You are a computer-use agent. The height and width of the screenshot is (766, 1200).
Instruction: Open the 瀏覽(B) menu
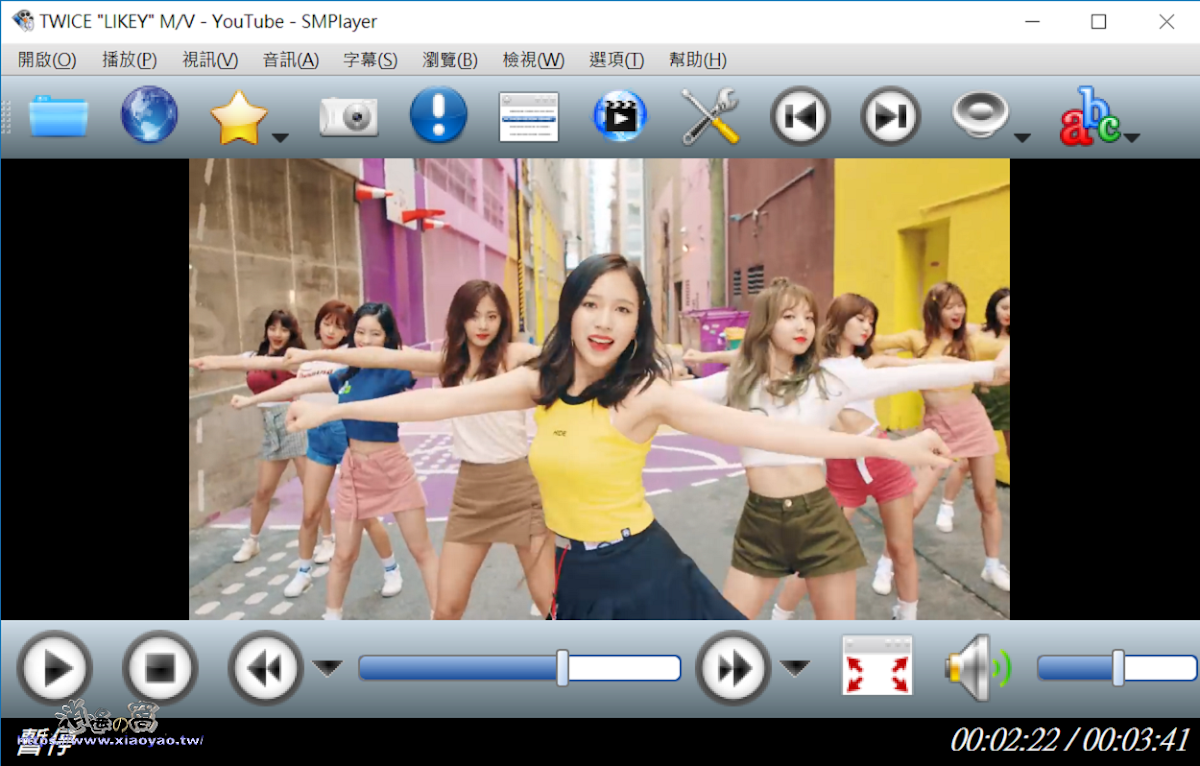click(450, 60)
